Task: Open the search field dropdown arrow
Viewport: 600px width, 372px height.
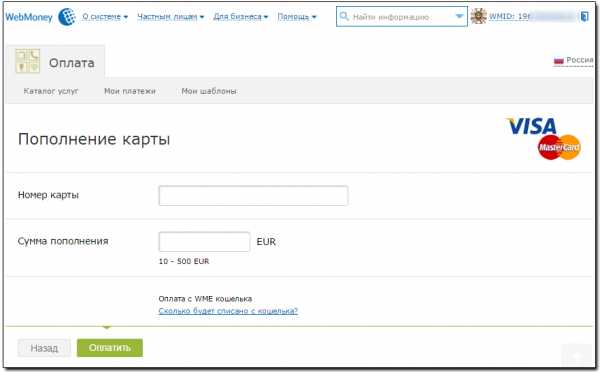Action: (x=459, y=16)
